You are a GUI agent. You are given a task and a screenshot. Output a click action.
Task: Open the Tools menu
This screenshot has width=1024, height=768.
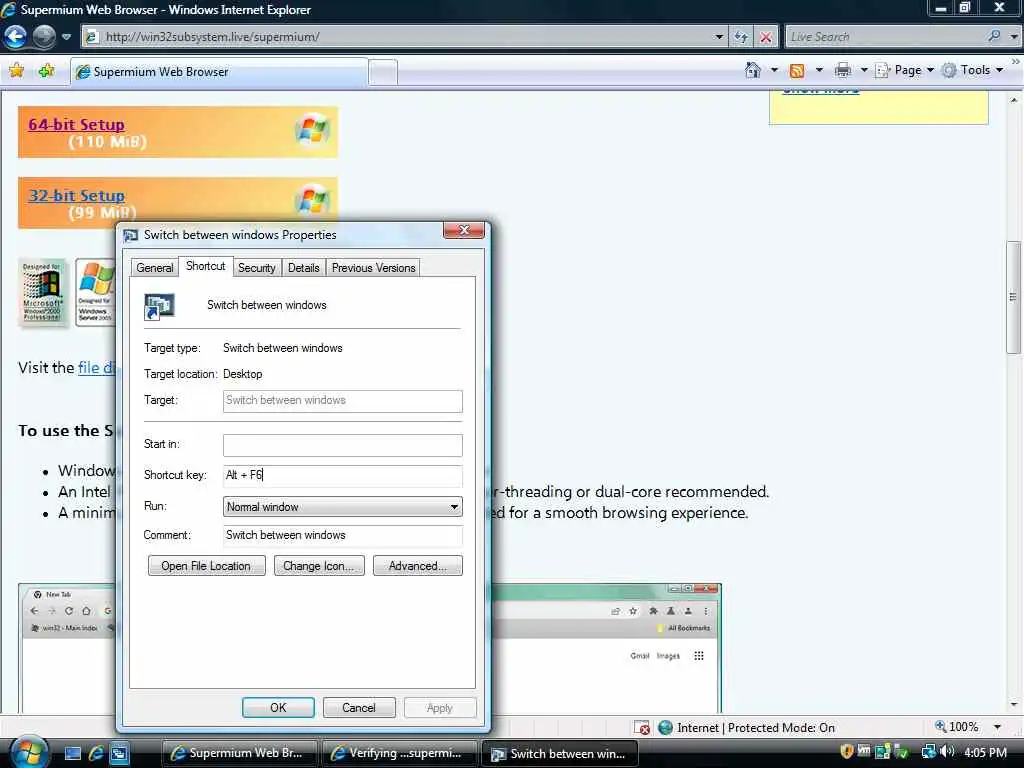click(x=972, y=70)
